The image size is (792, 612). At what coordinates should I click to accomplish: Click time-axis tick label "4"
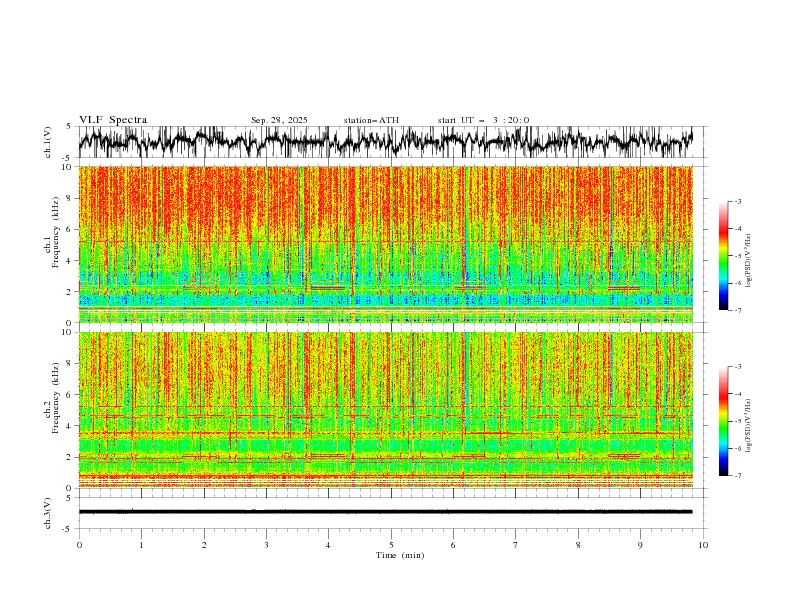(x=328, y=545)
